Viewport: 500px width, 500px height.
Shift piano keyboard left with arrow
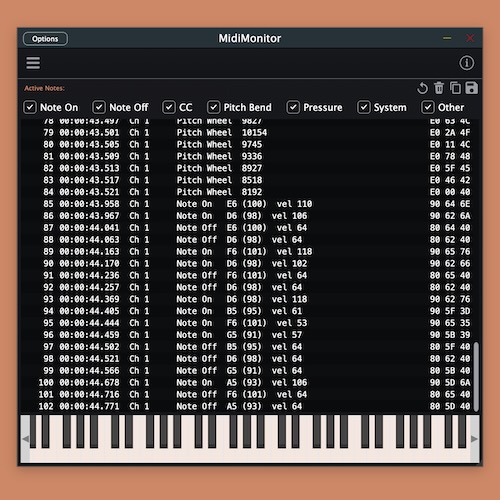coord(25,439)
